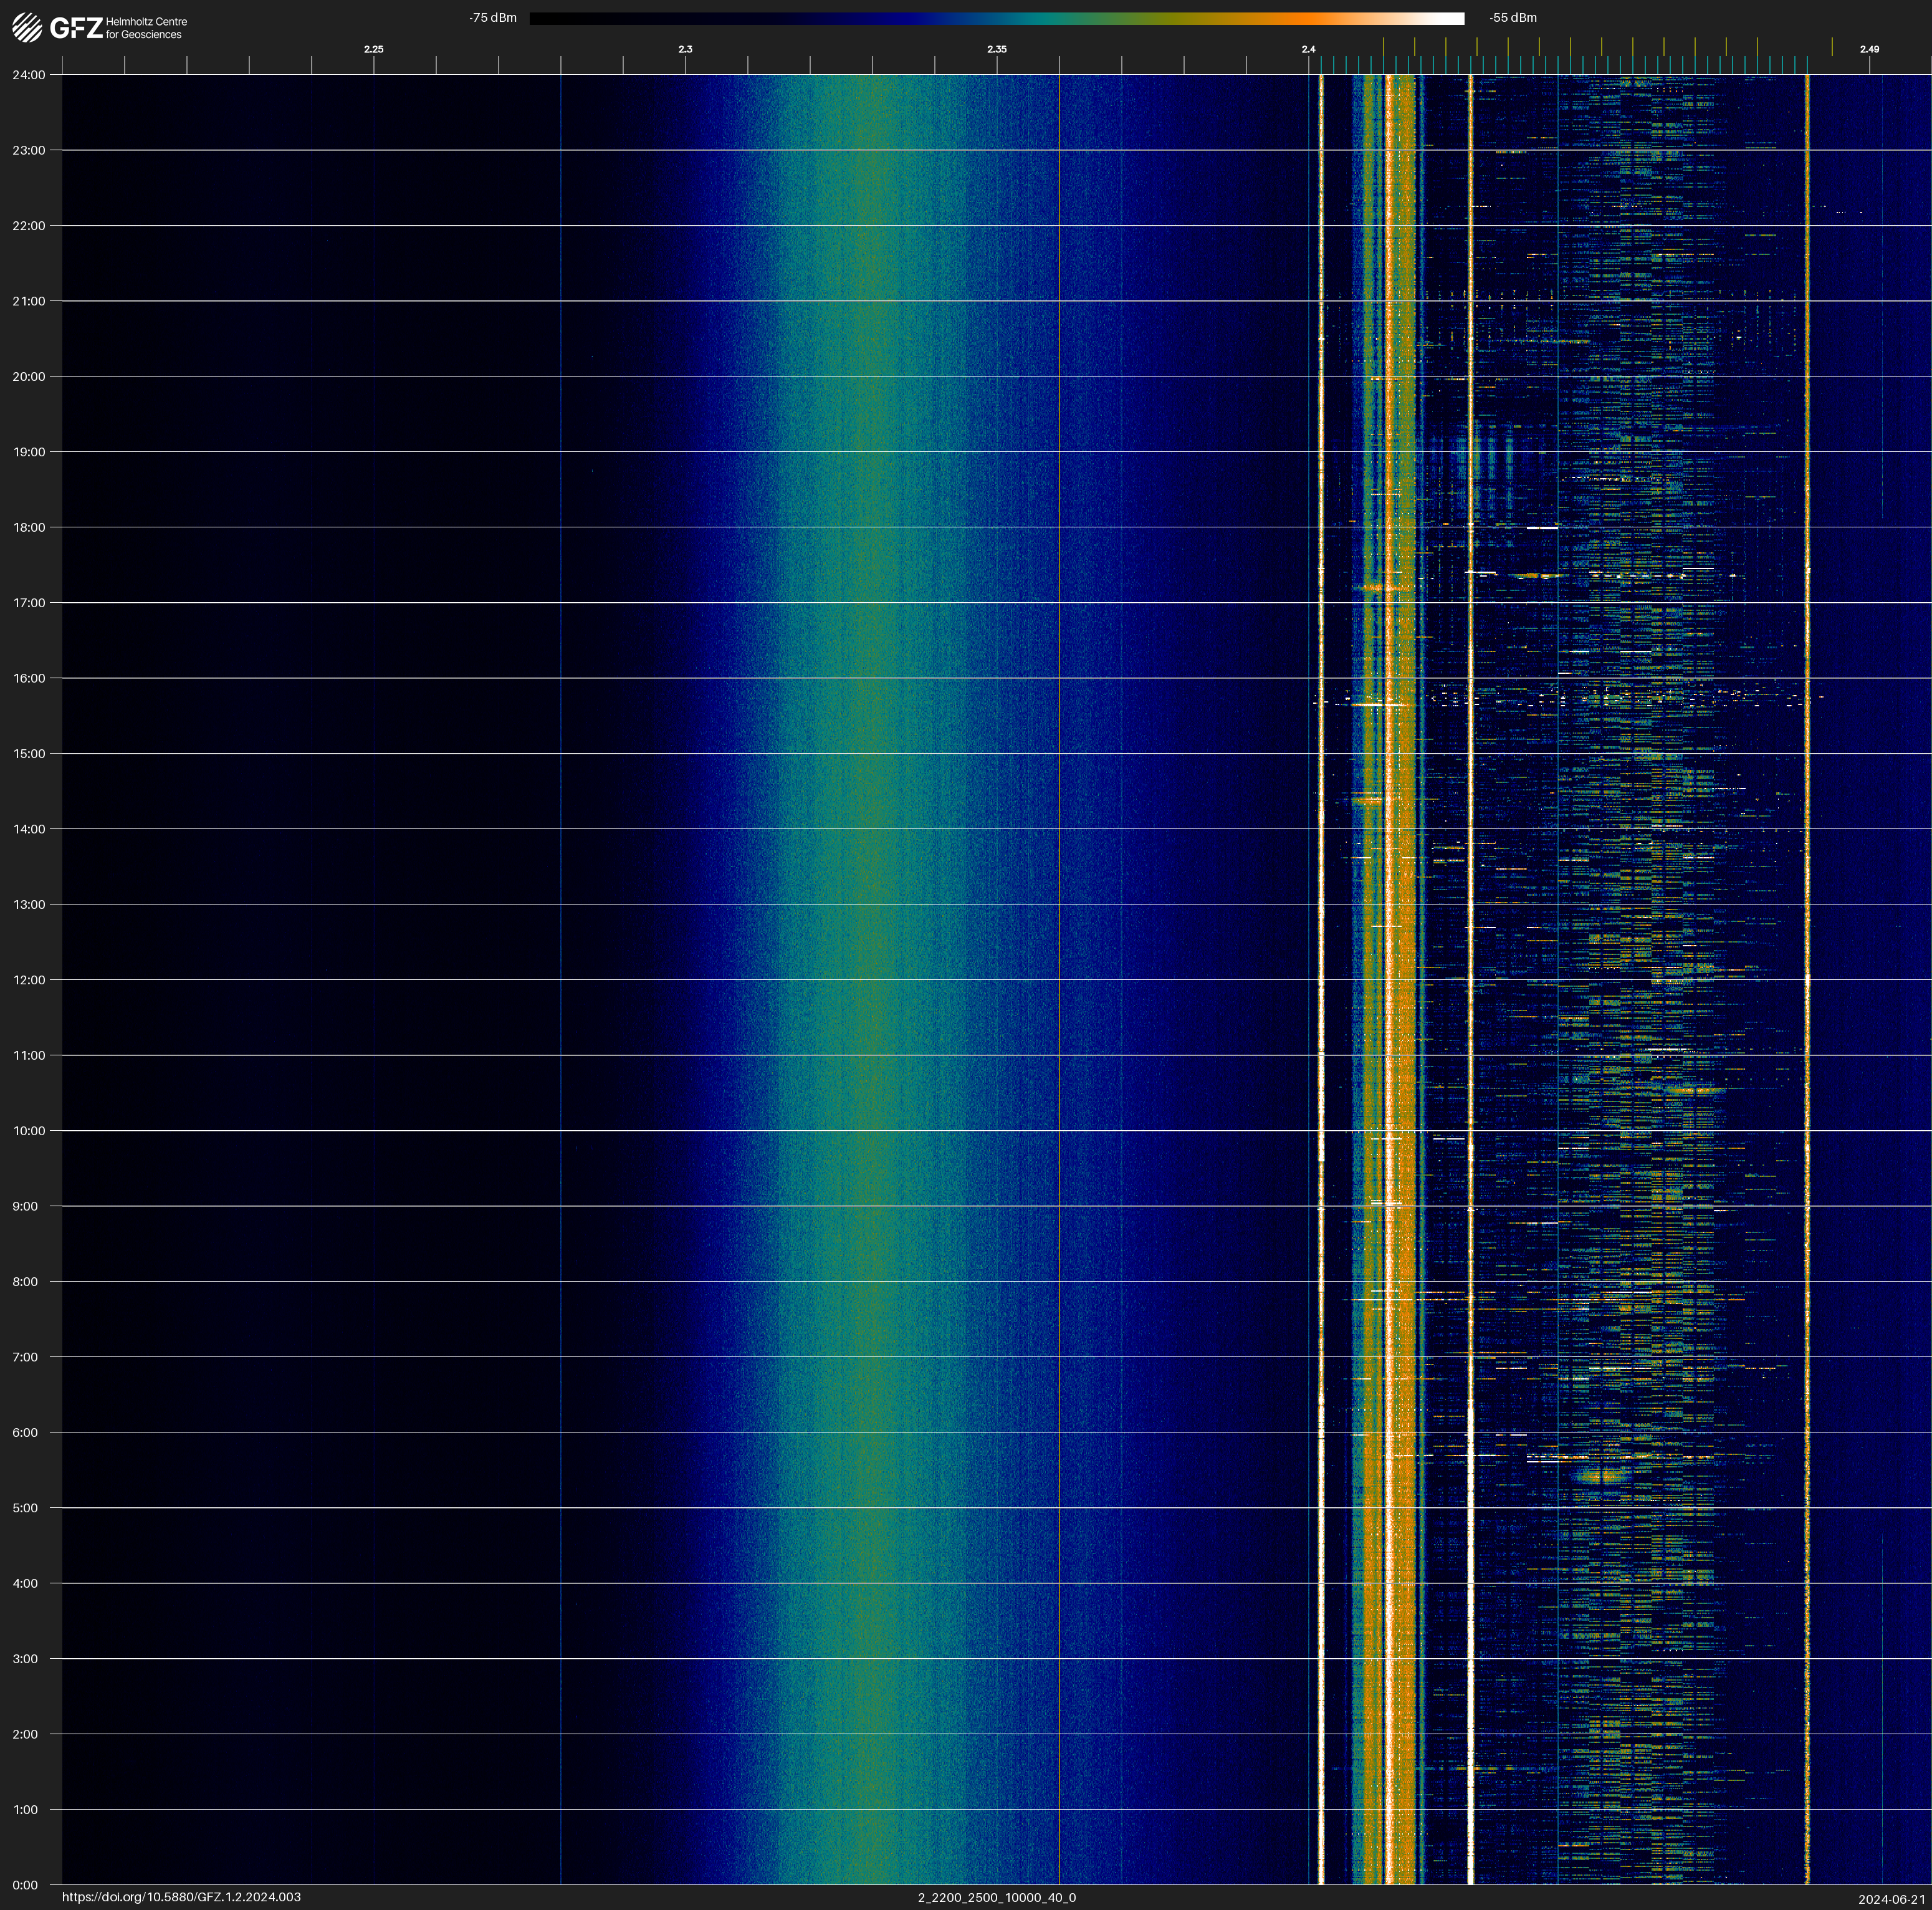Click the -75 dBm scale label
This screenshot has height=1910, width=1932.
pyautogui.click(x=493, y=18)
